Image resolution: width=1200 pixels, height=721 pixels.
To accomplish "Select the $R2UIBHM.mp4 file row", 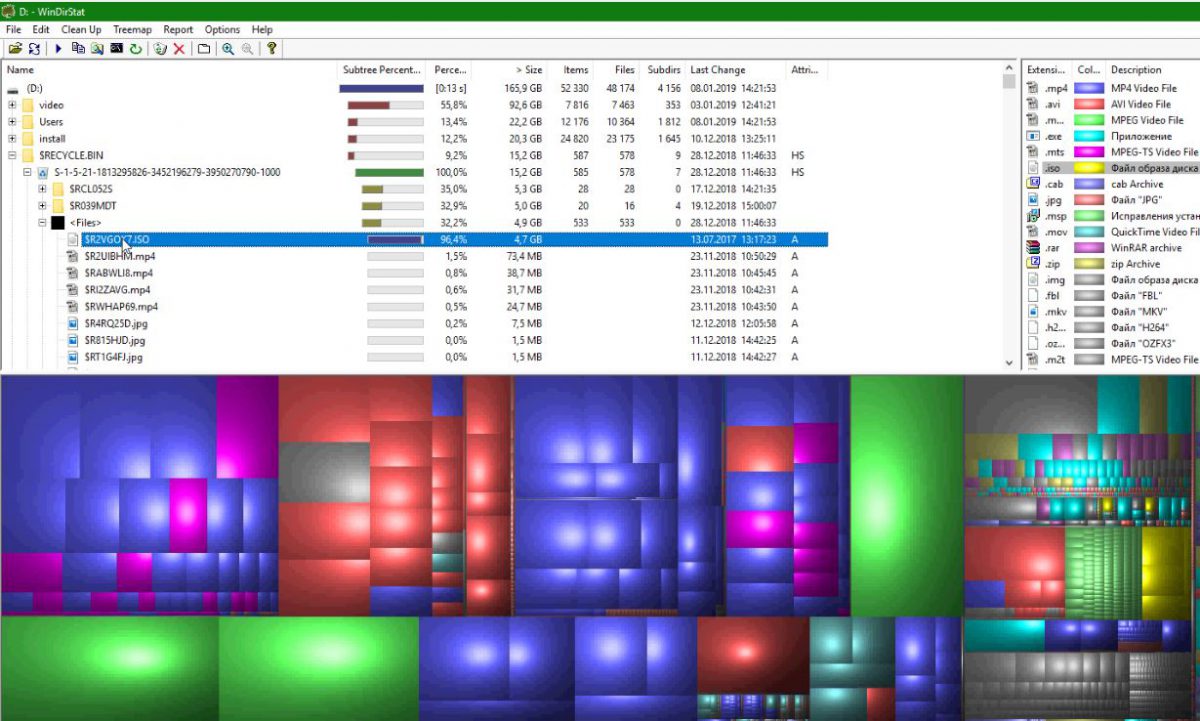I will [120, 256].
